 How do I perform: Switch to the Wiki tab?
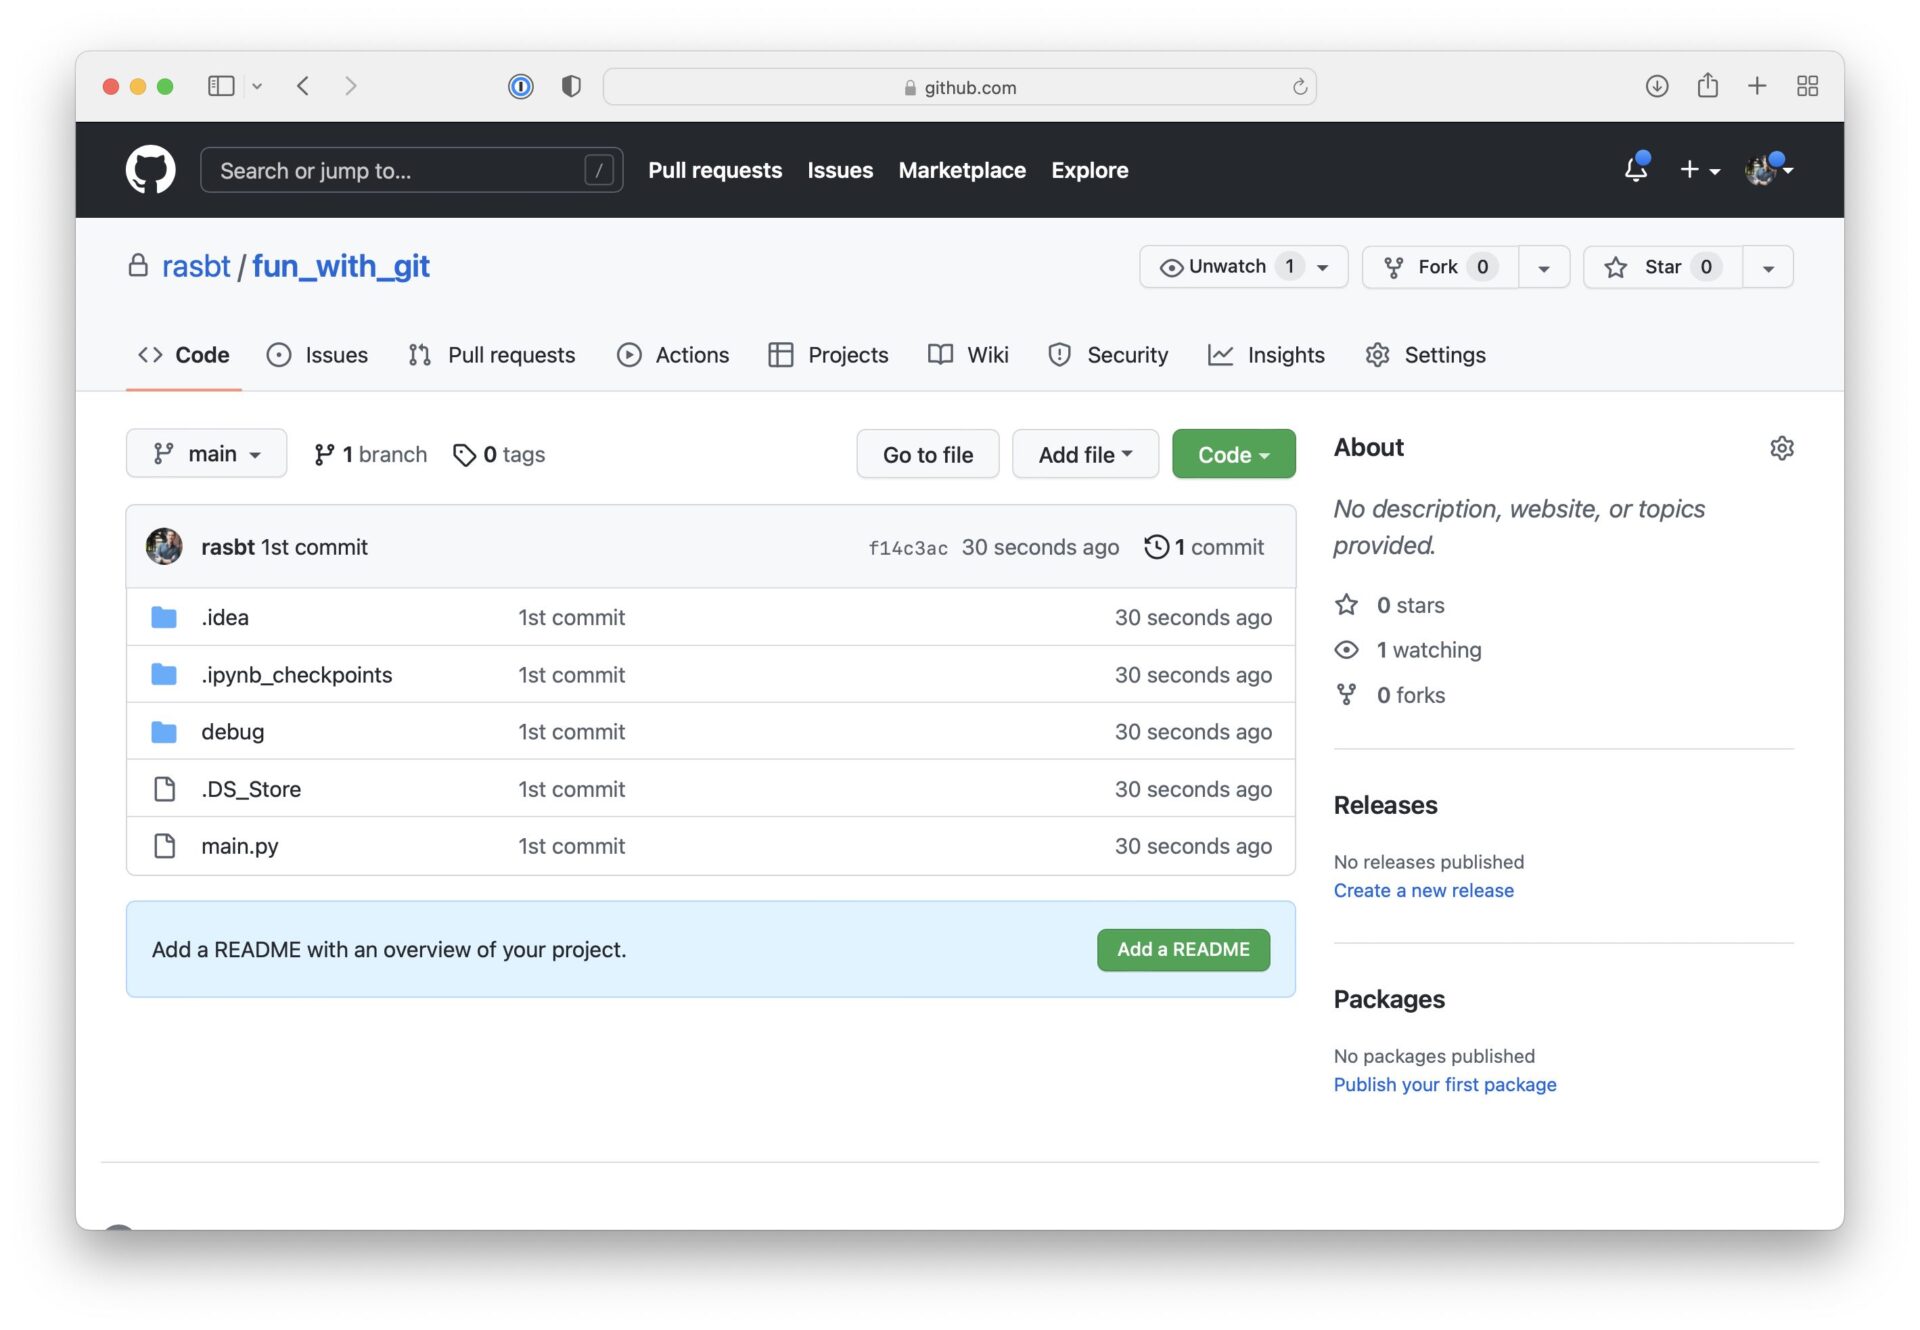tap(968, 355)
